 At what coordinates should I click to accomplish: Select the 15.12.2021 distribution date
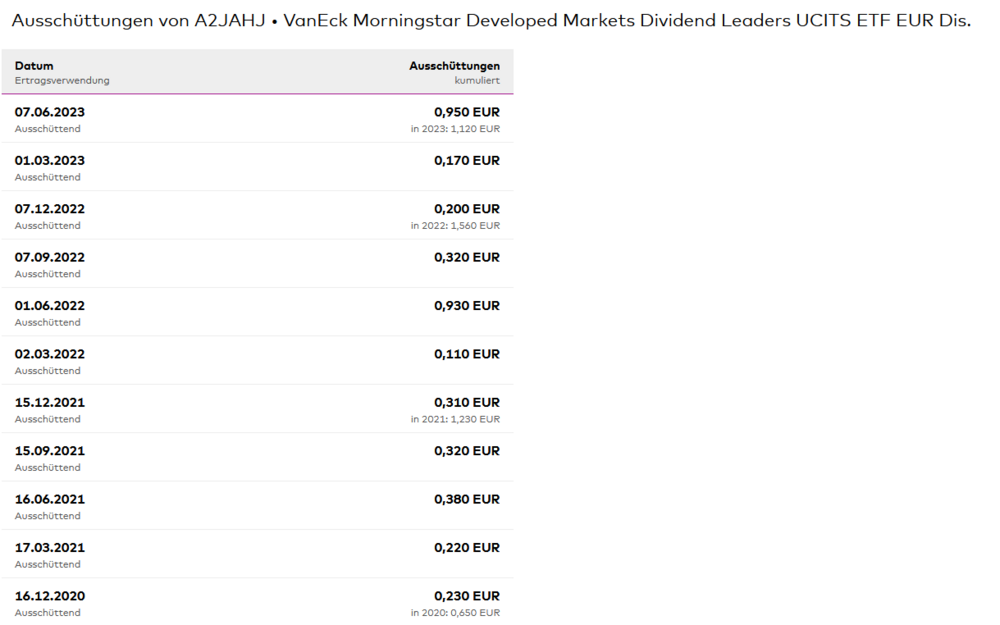tap(50, 403)
